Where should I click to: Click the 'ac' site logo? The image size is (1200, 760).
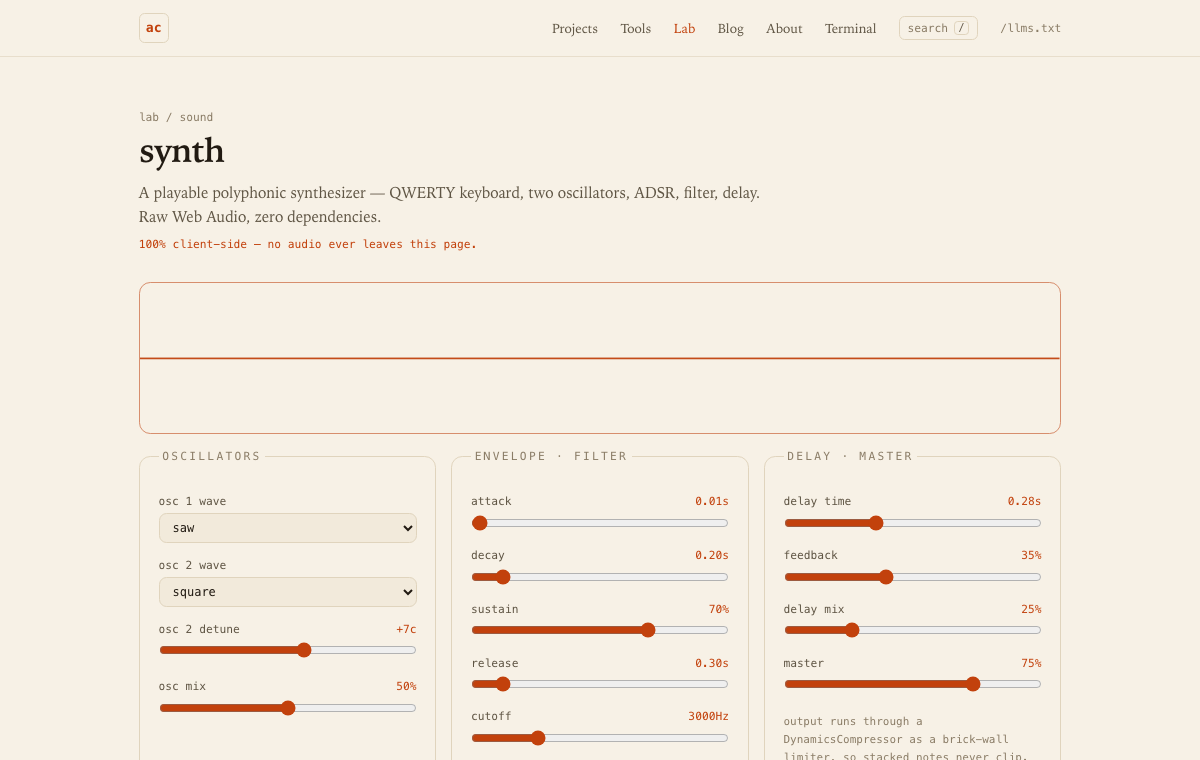tap(154, 28)
